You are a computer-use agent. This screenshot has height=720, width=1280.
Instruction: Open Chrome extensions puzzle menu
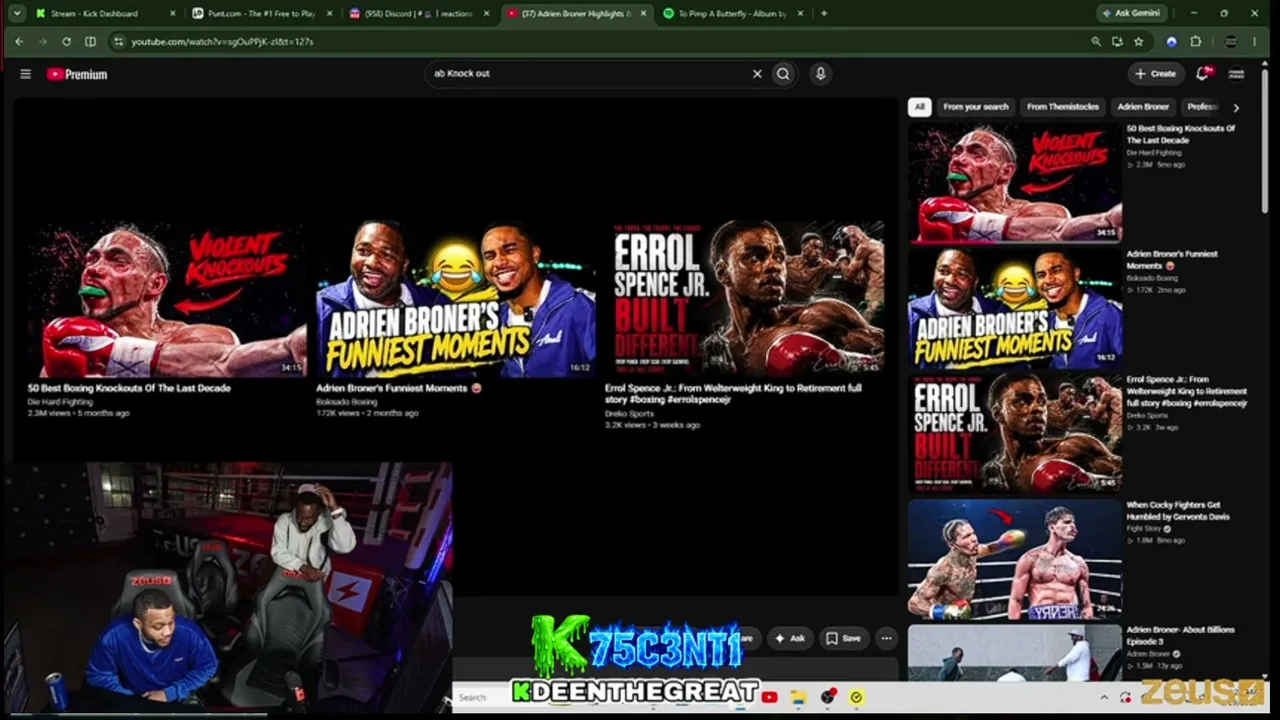(x=1195, y=42)
